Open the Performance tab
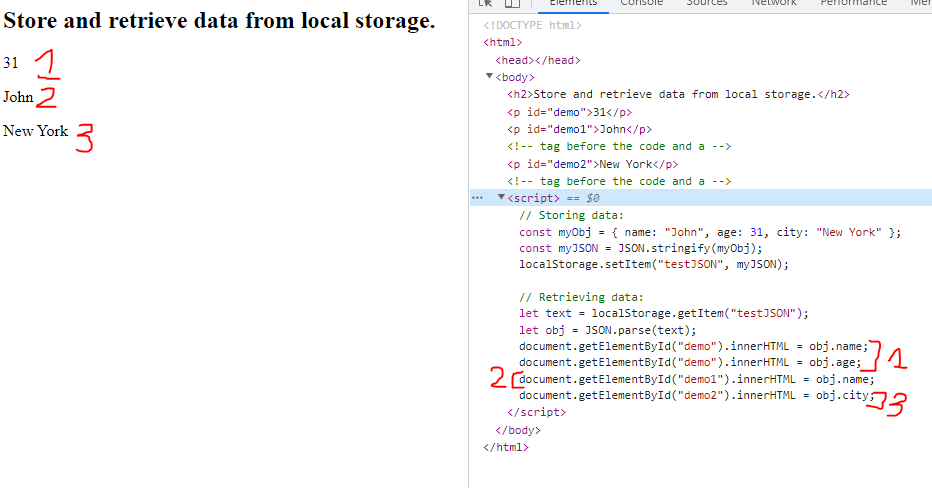Viewport: 932px width, 488px height. 853,3
